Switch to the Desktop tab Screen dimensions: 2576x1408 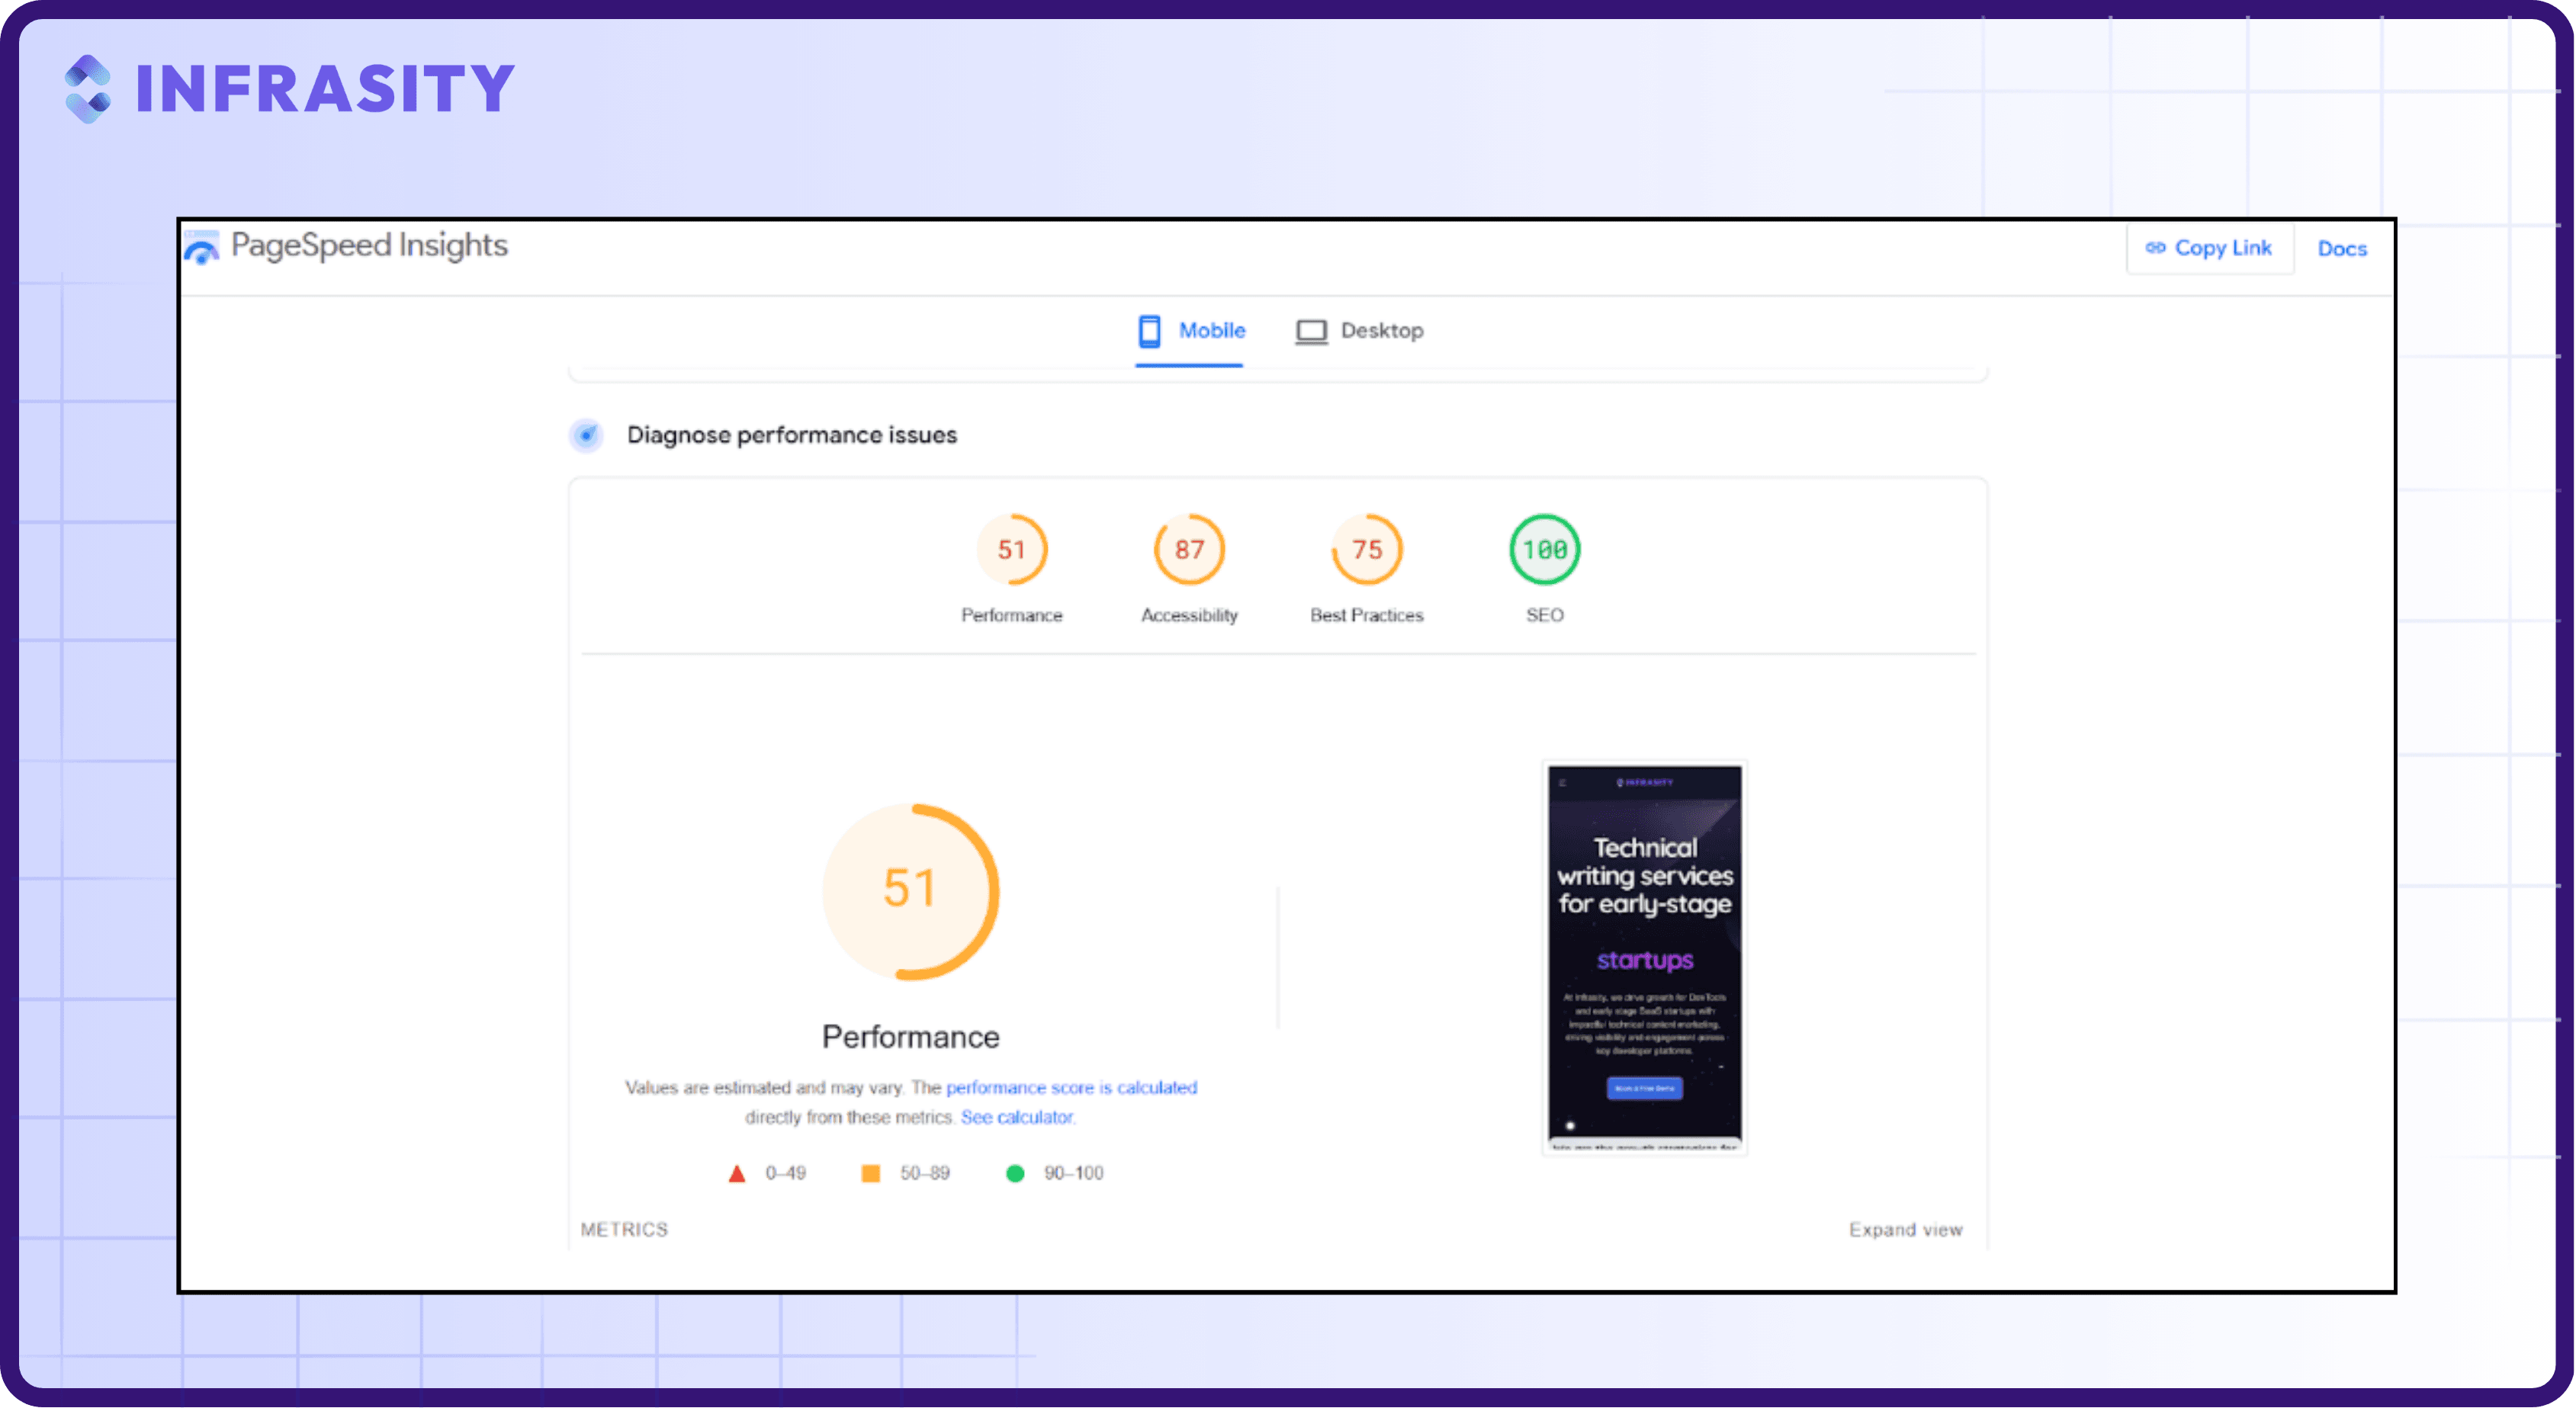click(1359, 331)
